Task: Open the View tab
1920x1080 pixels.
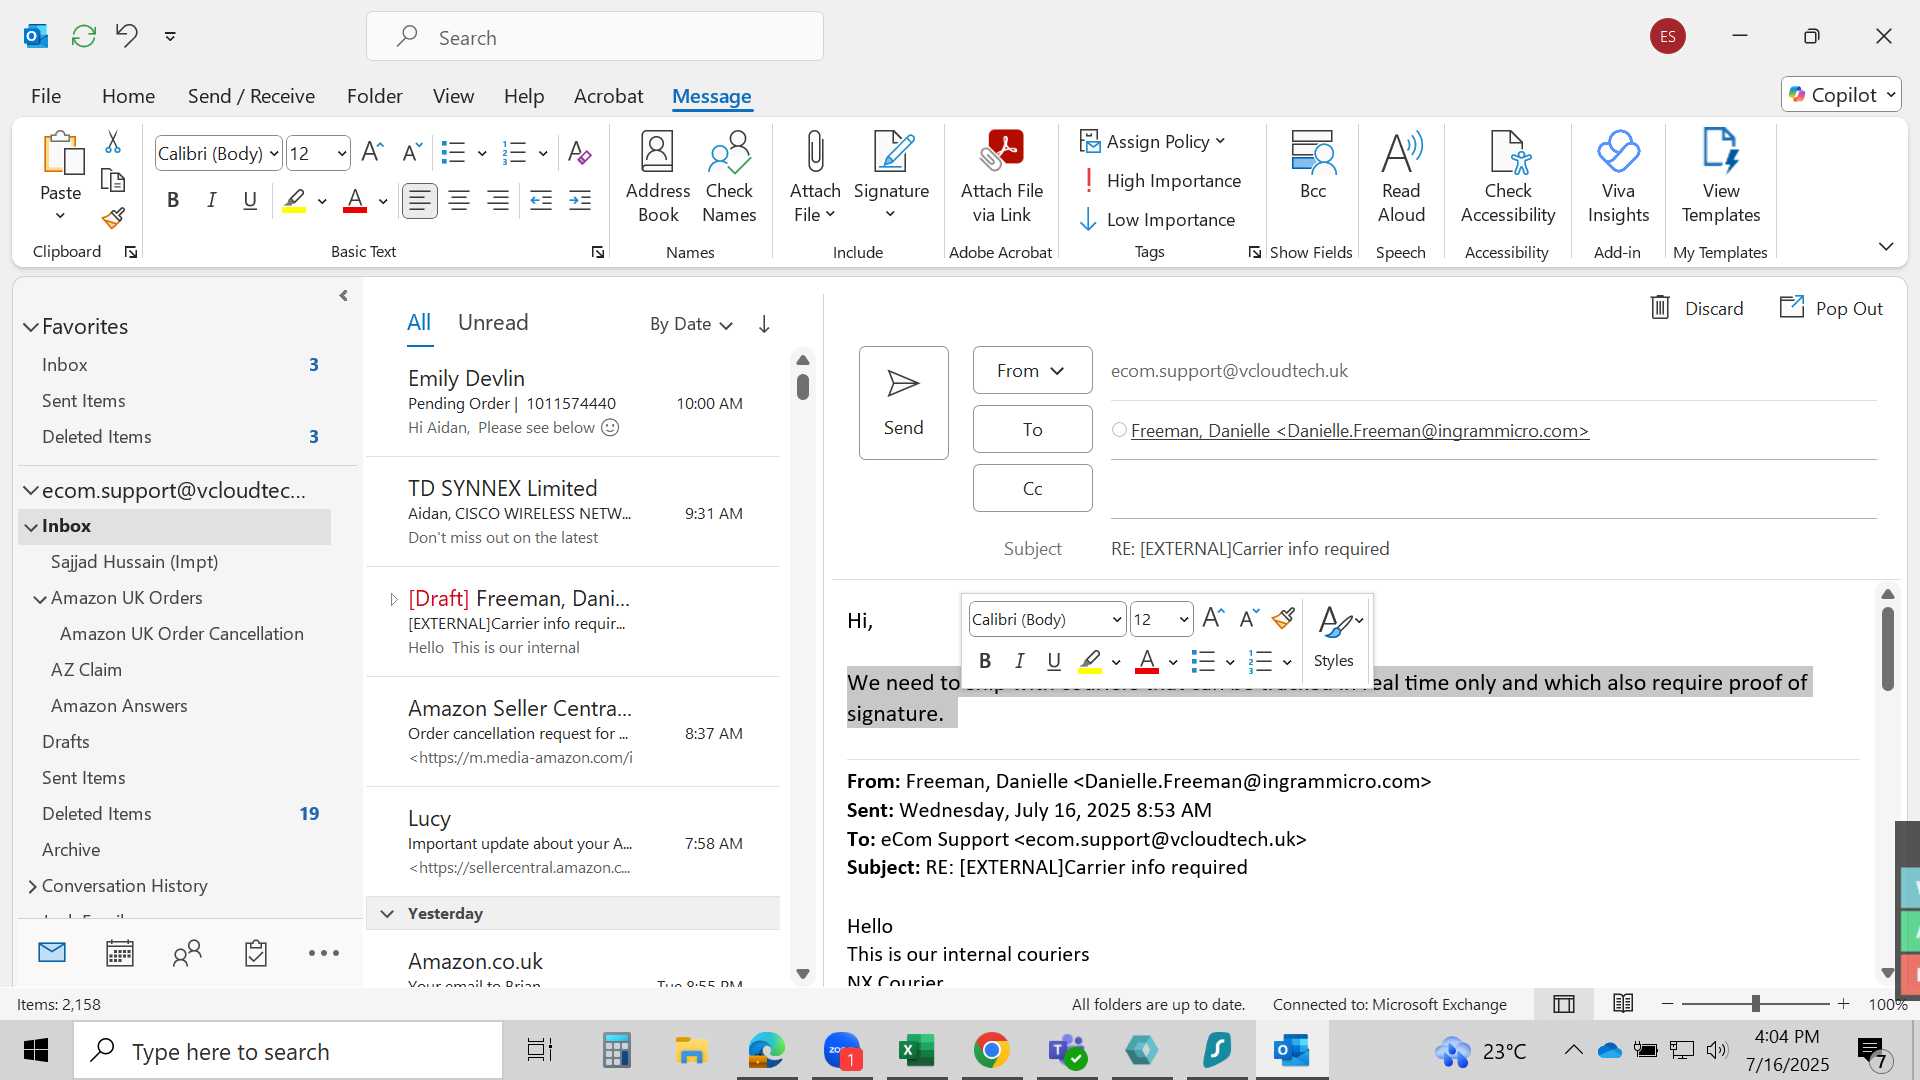Action: pos(453,96)
